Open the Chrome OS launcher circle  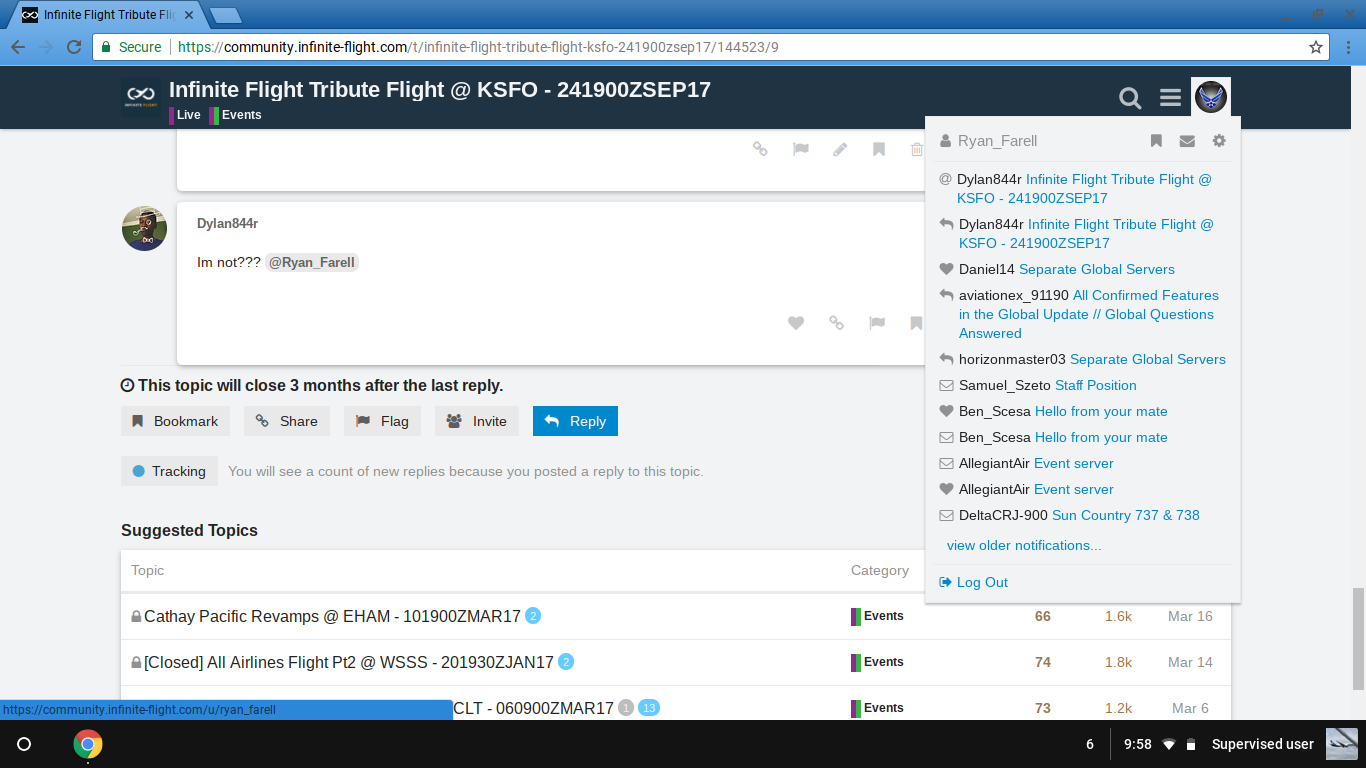click(x=25, y=744)
